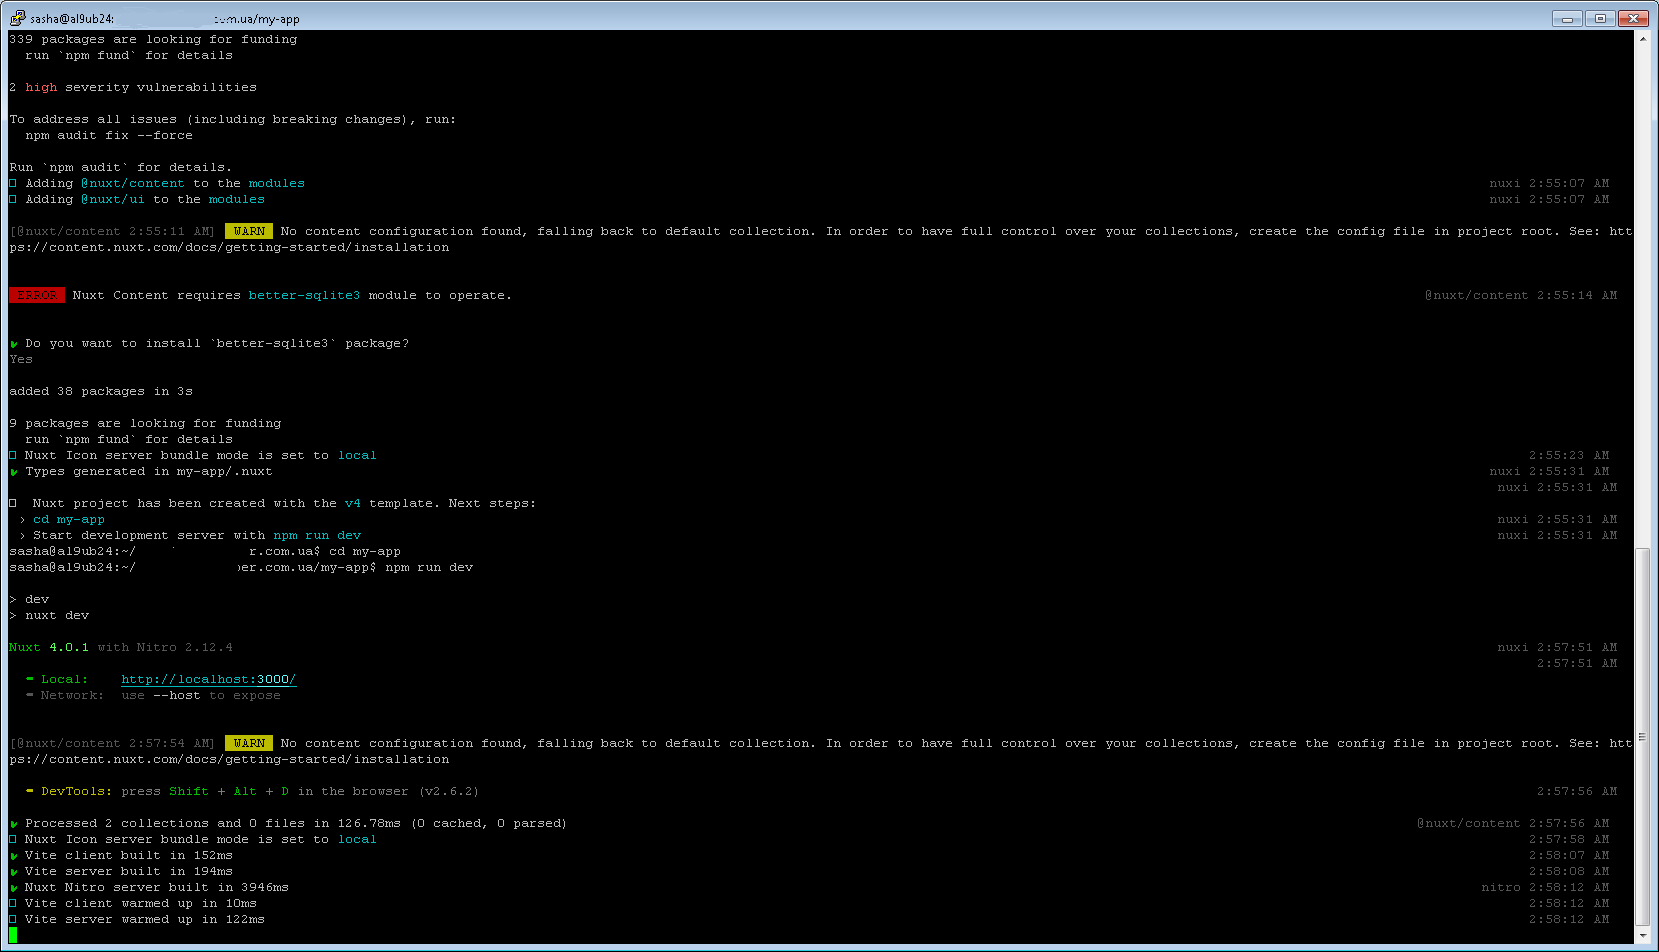
Task: Click the ERROR badge from @nuxt/content
Action: coord(36,295)
